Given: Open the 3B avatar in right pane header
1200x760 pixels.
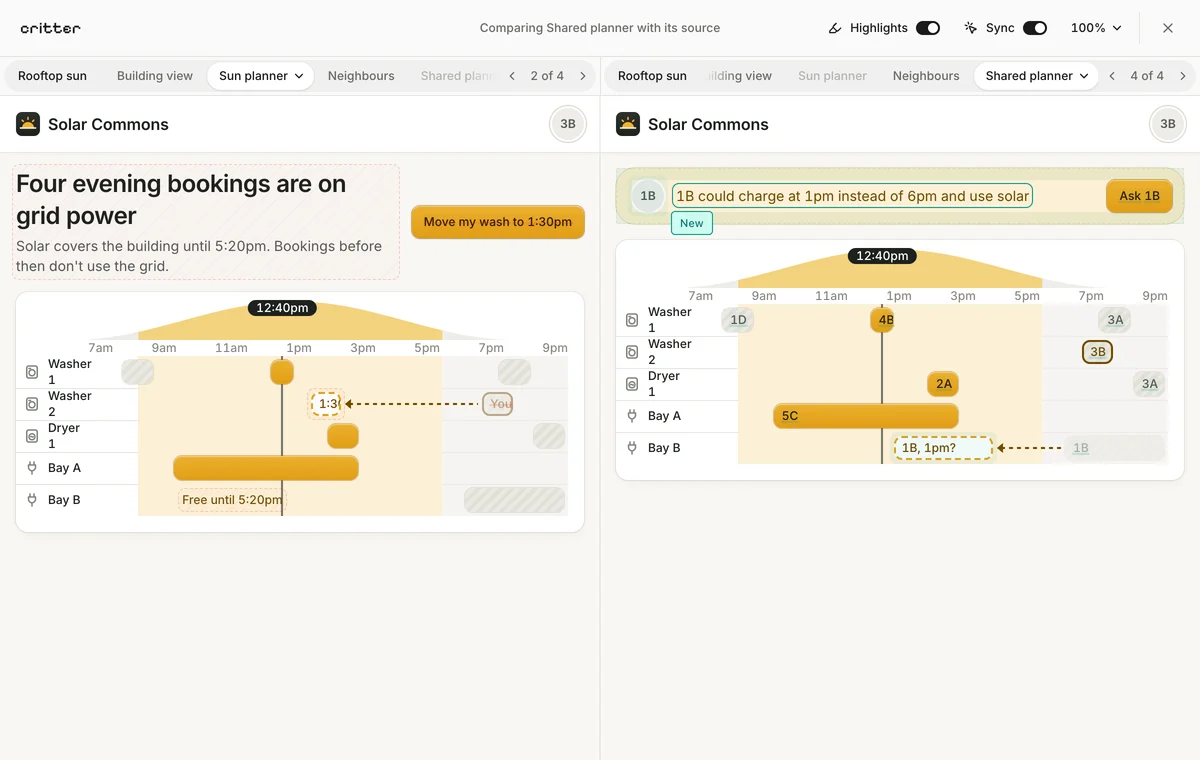Looking at the screenshot, I should [x=1168, y=124].
